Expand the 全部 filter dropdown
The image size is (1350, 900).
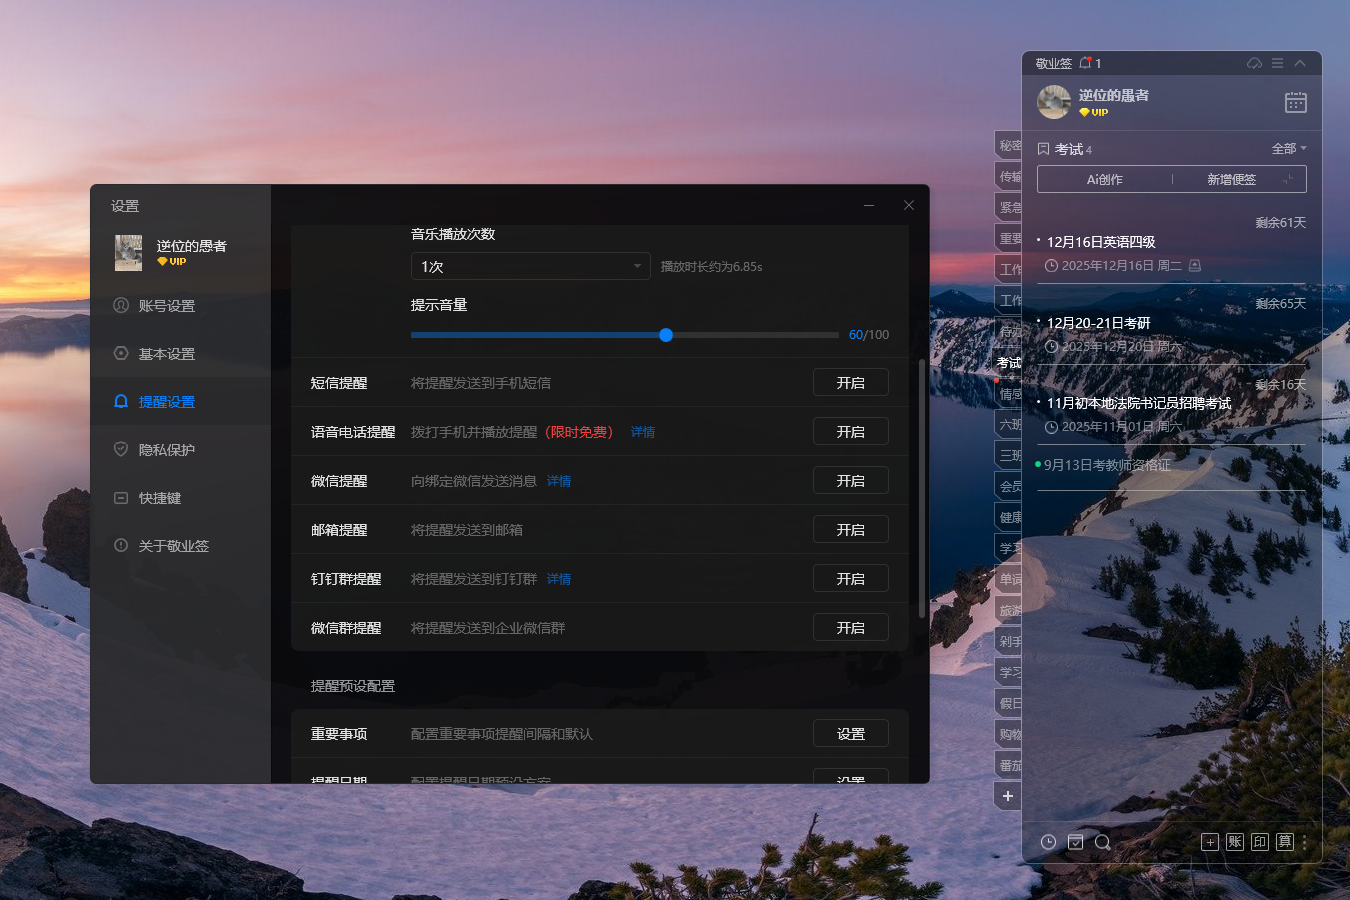click(1289, 148)
